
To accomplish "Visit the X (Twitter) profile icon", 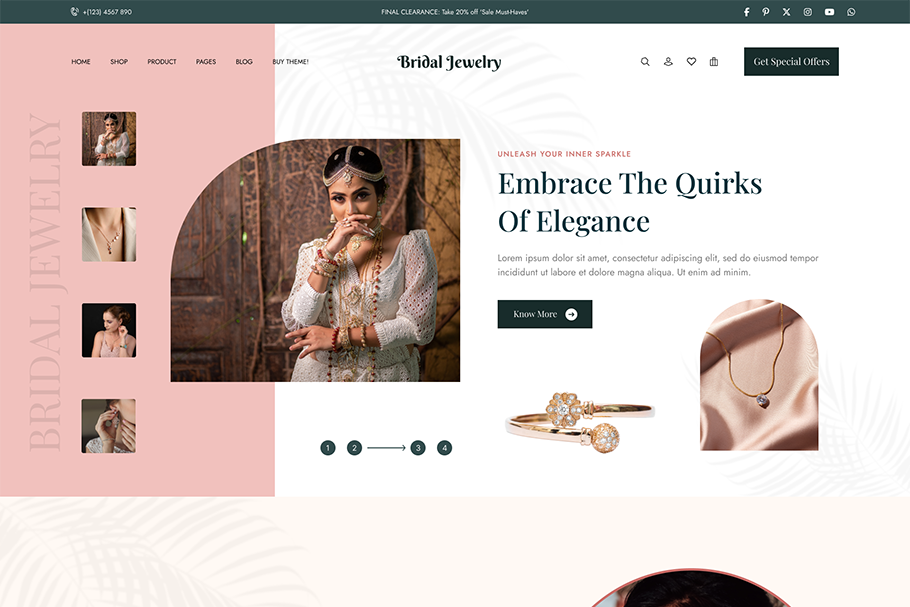I will click(x=786, y=12).
